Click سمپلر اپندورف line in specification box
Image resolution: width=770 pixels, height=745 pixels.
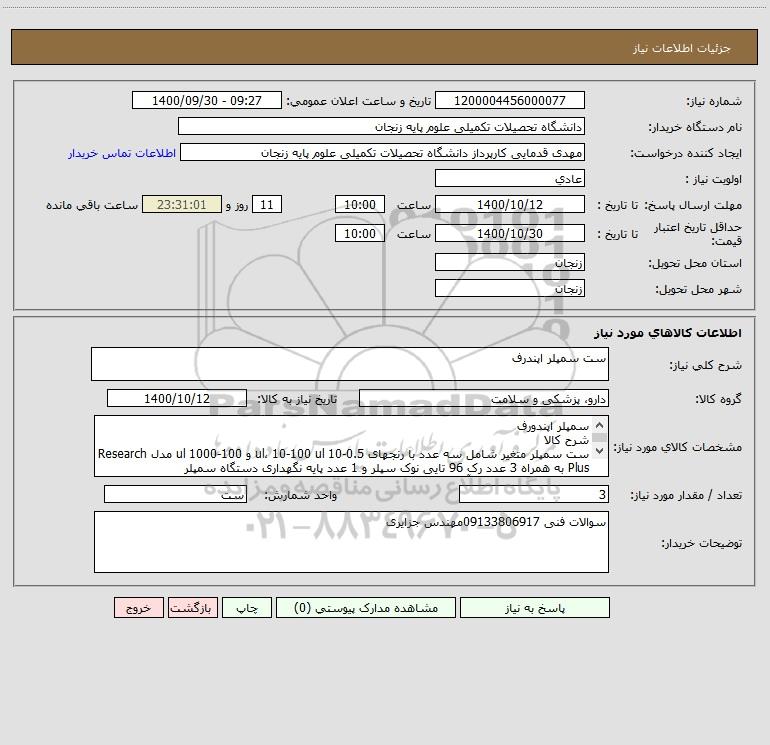coord(552,426)
